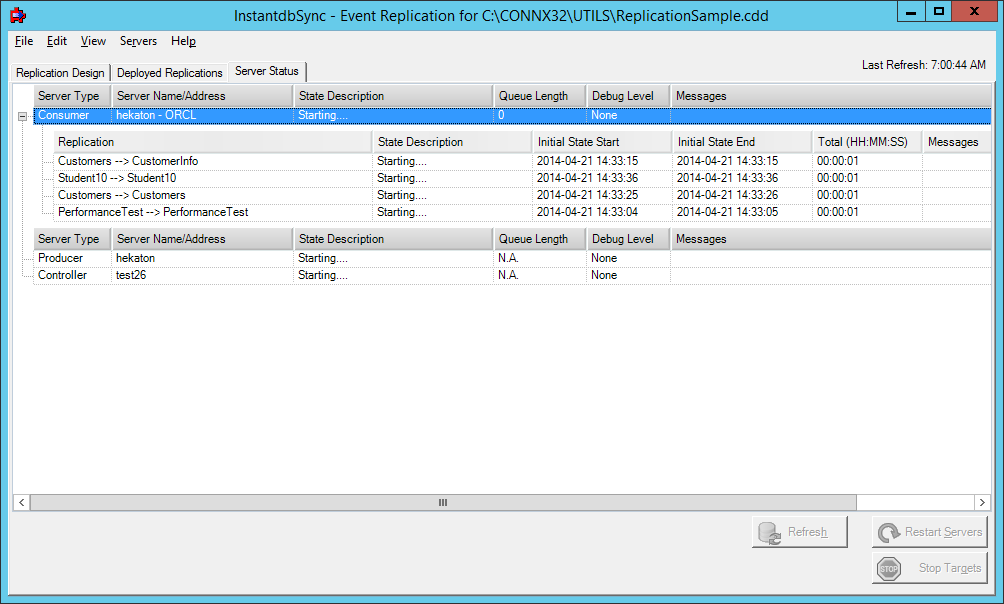Open the Help menu
The height and width of the screenshot is (604, 1004).
coord(183,41)
